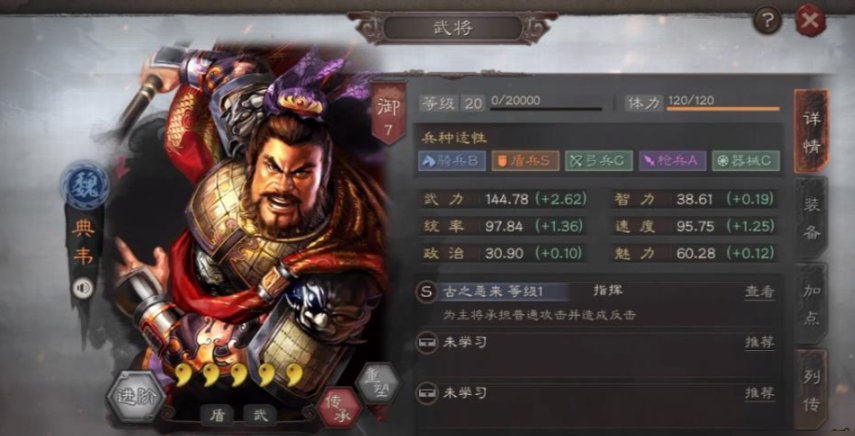Image resolution: width=855 pixels, height=436 pixels.
Task: Open the 加点 tab
Action: (811, 304)
